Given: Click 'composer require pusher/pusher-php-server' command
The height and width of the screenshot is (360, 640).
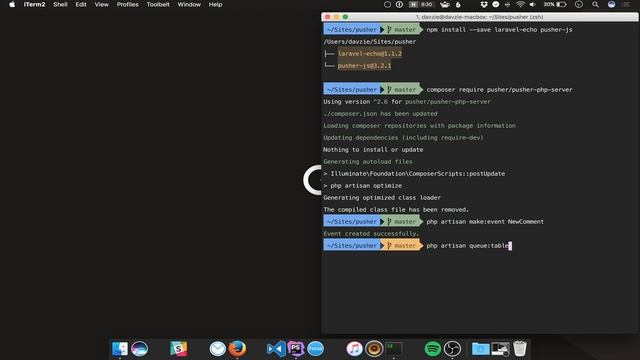Looking at the screenshot, I should coord(499,90).
